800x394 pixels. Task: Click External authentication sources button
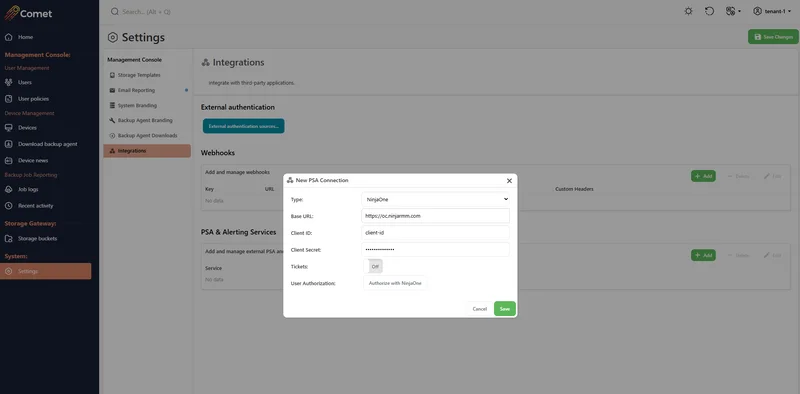[x=243, y=126]
